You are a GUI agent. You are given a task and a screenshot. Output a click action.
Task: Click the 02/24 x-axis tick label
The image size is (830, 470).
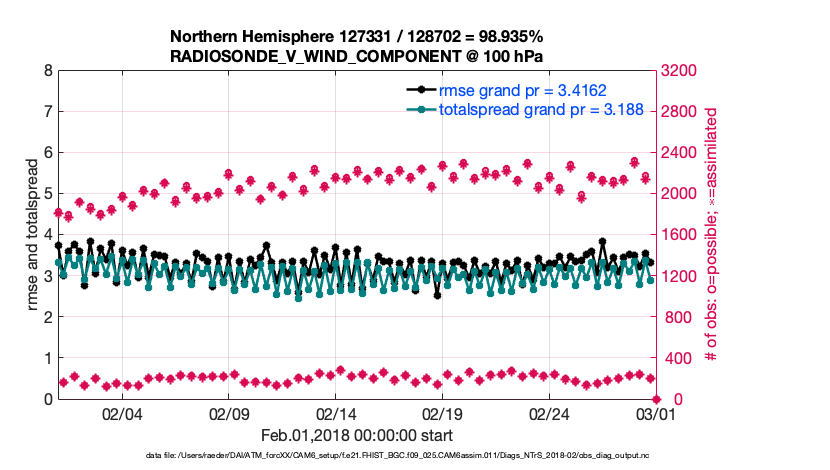point(550,413)
